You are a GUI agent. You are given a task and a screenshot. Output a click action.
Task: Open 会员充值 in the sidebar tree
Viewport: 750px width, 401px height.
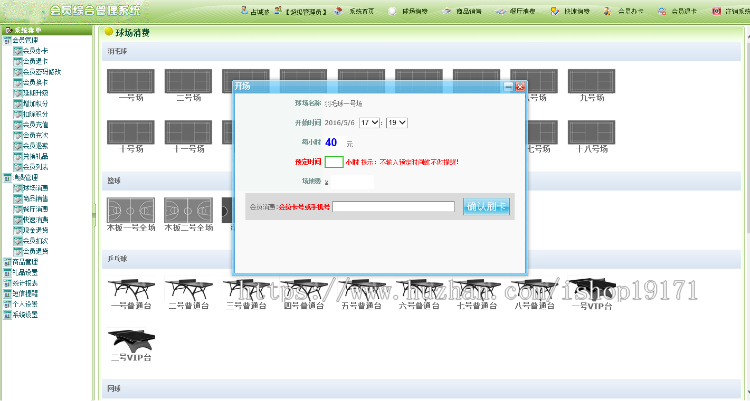coord(35,124)
